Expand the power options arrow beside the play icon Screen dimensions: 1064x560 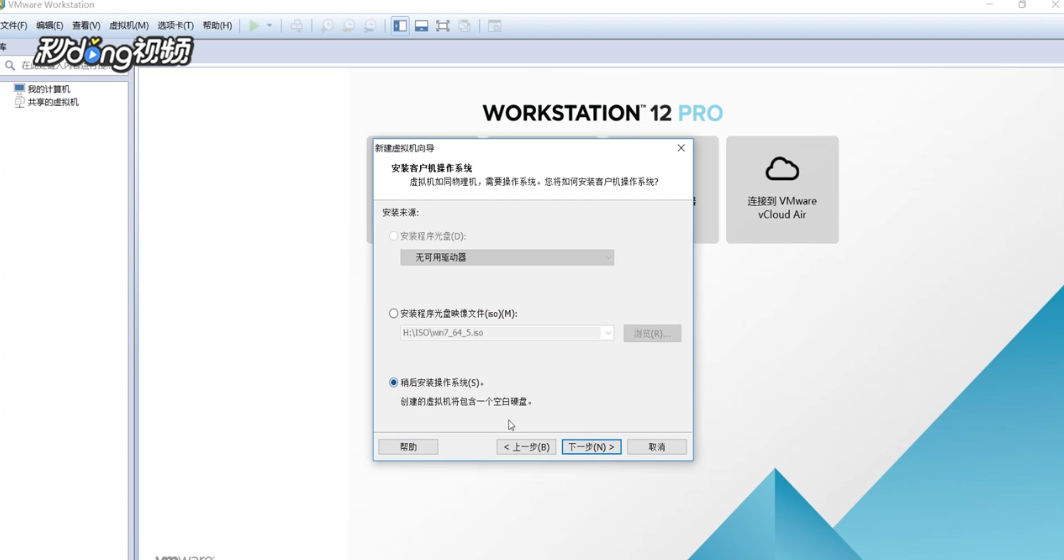click(269, 26)
